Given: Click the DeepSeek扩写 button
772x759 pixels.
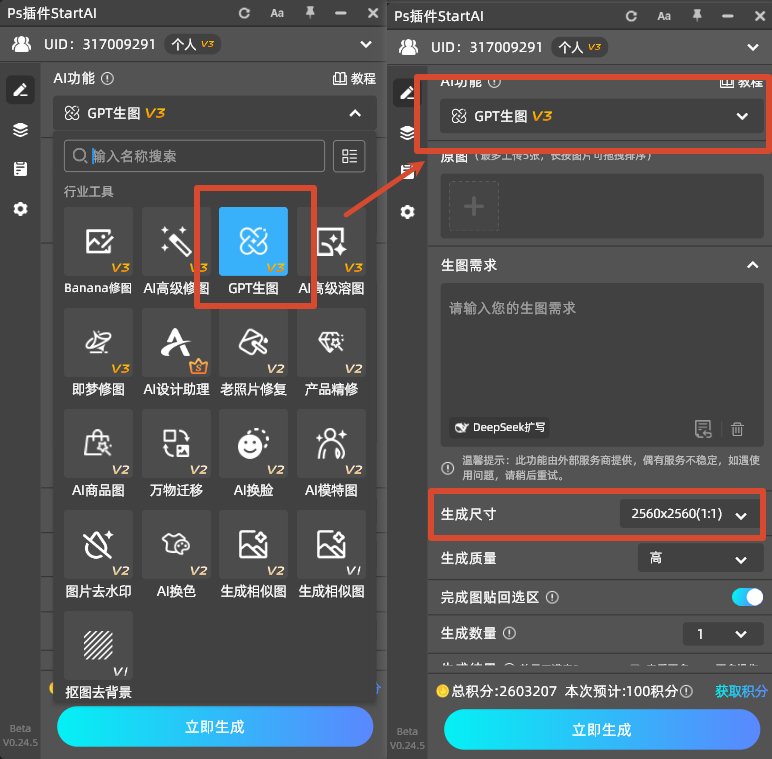Looking at the screenshot, I should coord(499,427).
